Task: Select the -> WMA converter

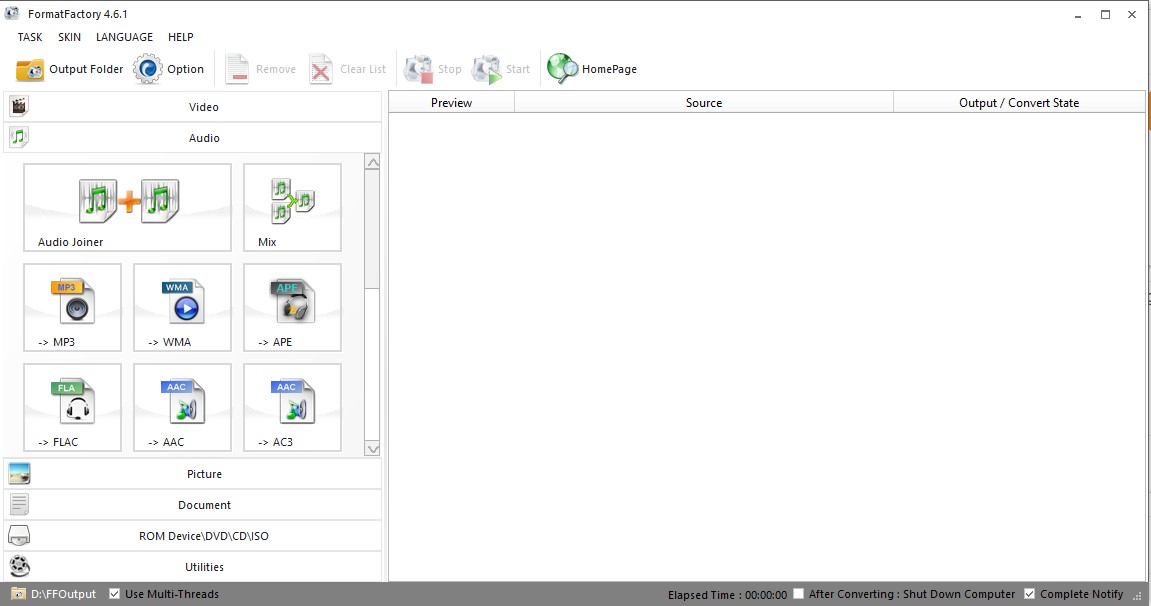Action: [x=182, y=307]
